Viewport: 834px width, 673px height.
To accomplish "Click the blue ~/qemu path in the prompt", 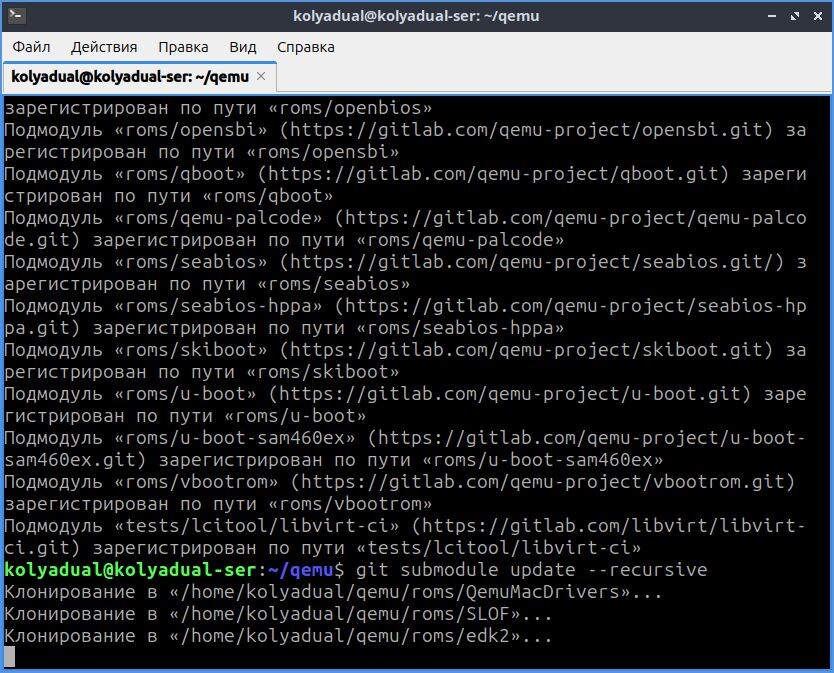I will [x=301, y=570].
